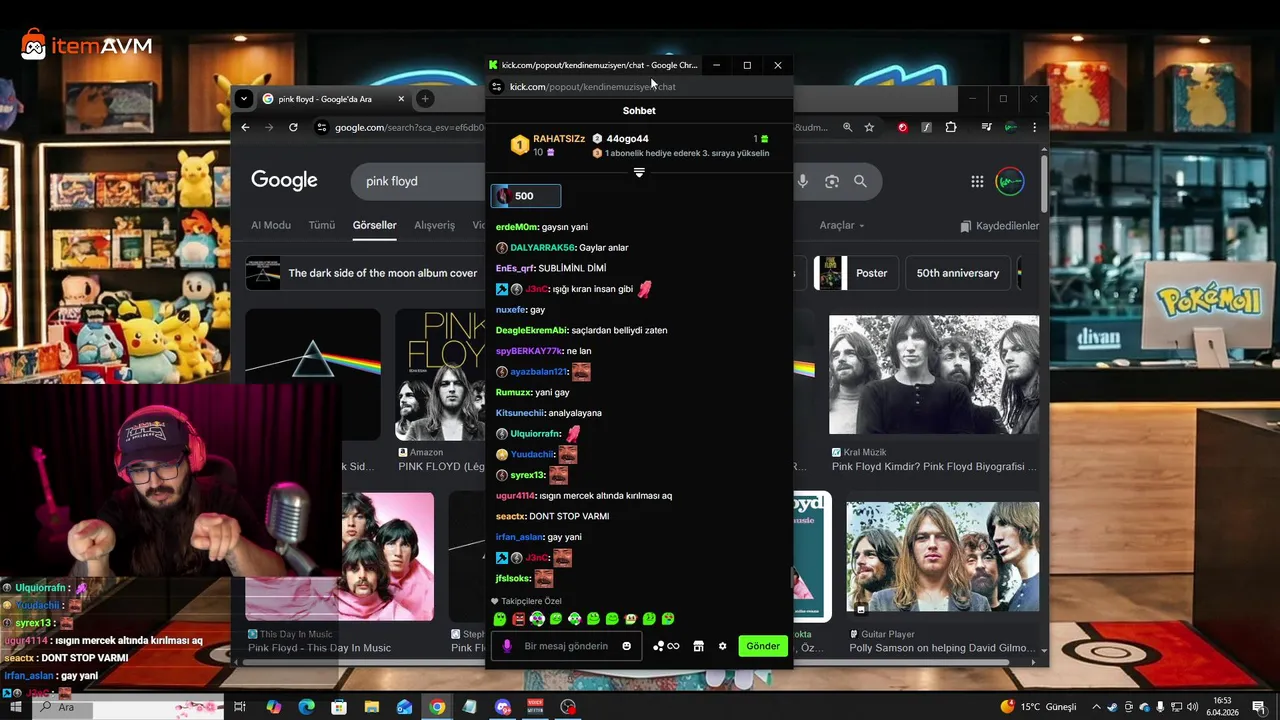
Task: Open the emoji picker in message box
Action: tap(627, 646)
